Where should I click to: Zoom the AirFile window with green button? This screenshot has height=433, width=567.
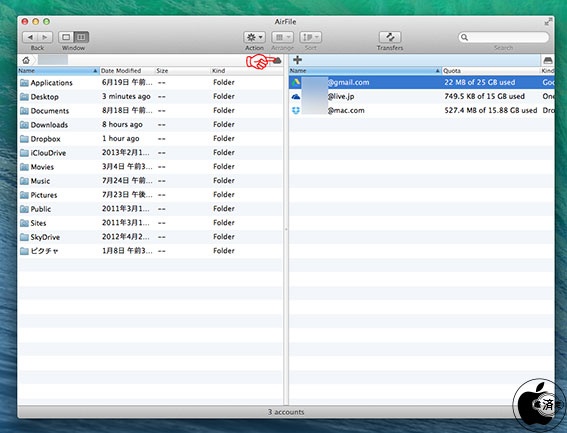point(46,22)
